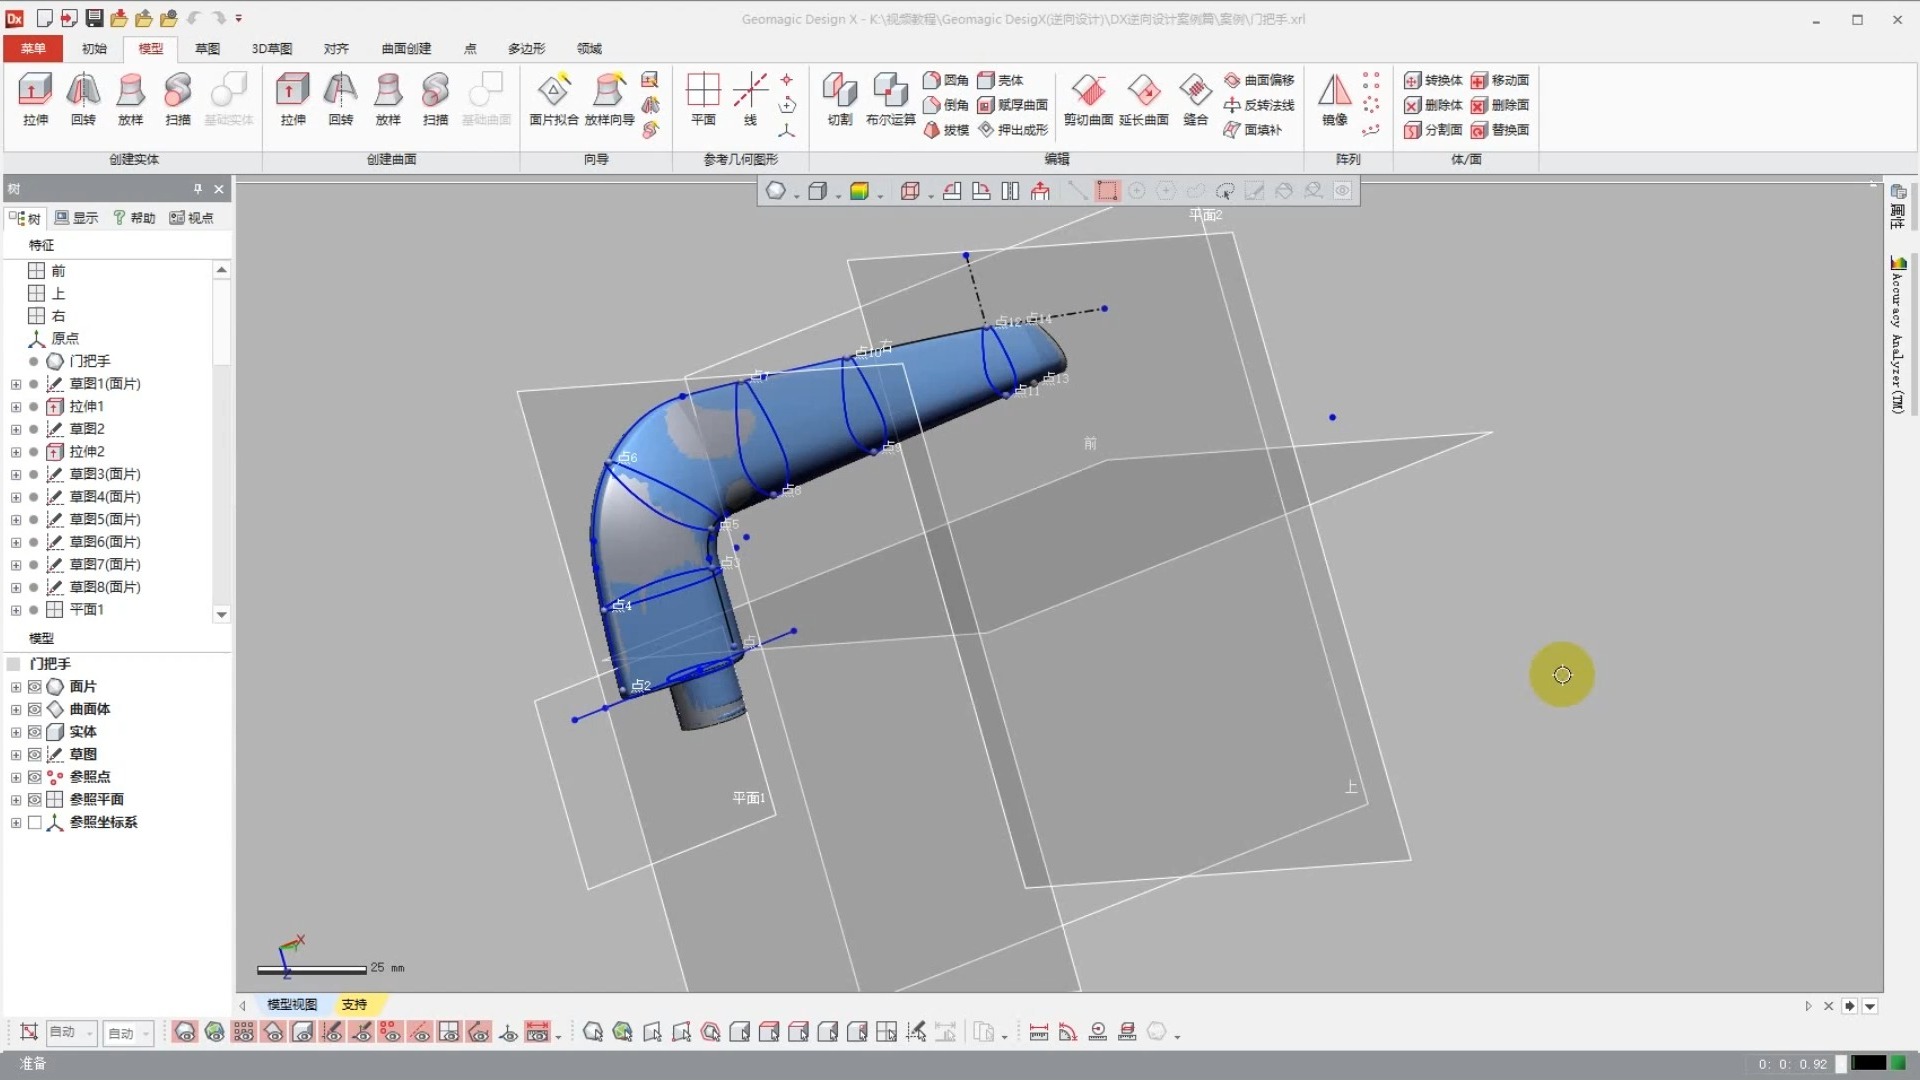
Task: Expand the 拉伸1 feature in the tree
Action: pyautogui.click(x=15, y=406)
